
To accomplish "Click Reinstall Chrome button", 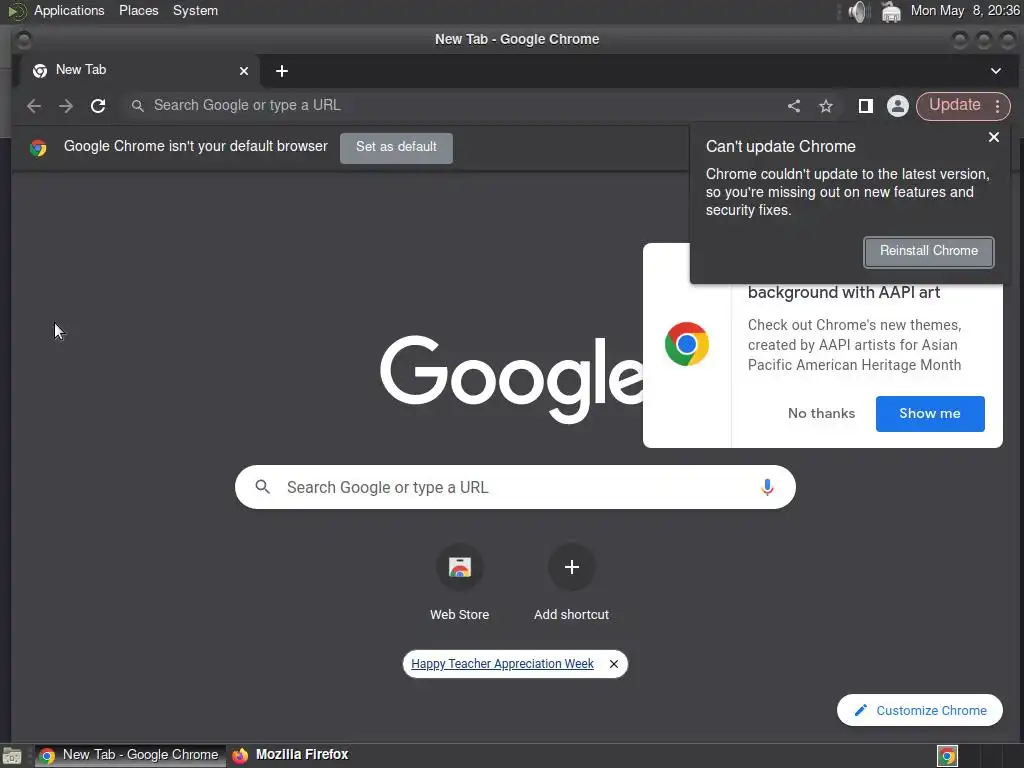I will 929,251.
